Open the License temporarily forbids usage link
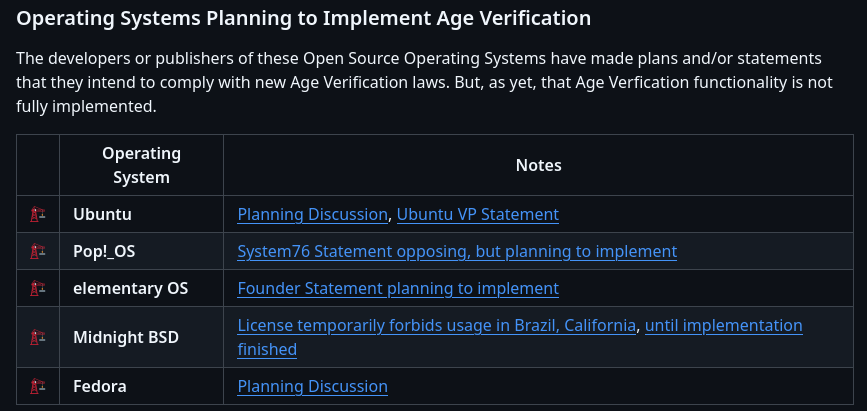867x411 pixels. coord(436,325)
